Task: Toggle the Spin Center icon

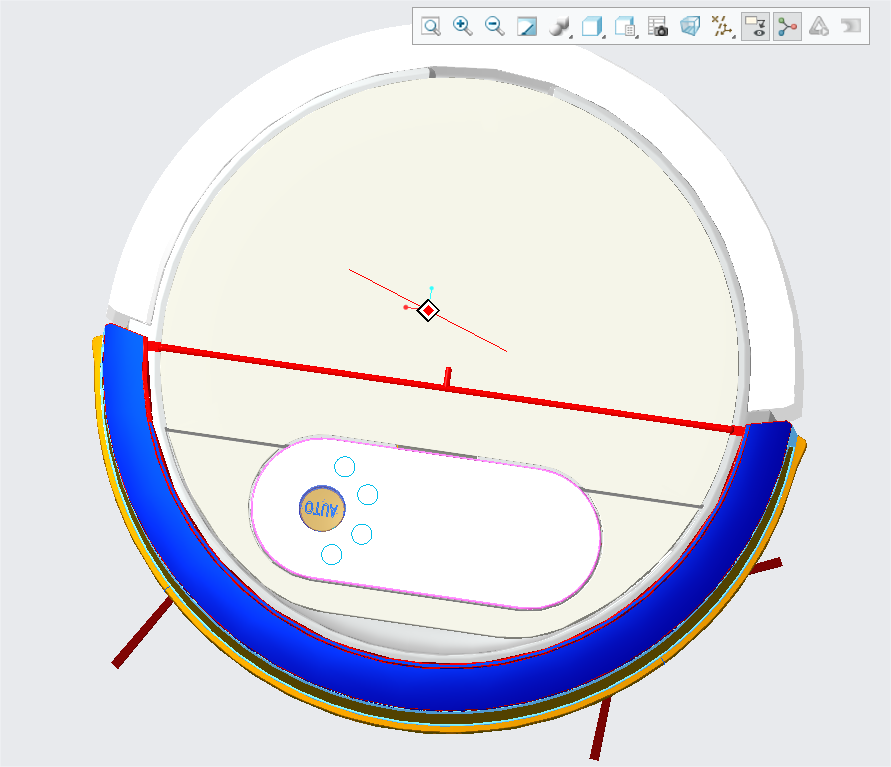Action: pos(787,26)
